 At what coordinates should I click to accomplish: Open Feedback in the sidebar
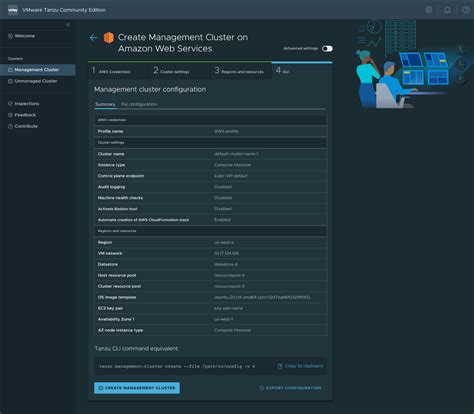click(x=22, y=115)
